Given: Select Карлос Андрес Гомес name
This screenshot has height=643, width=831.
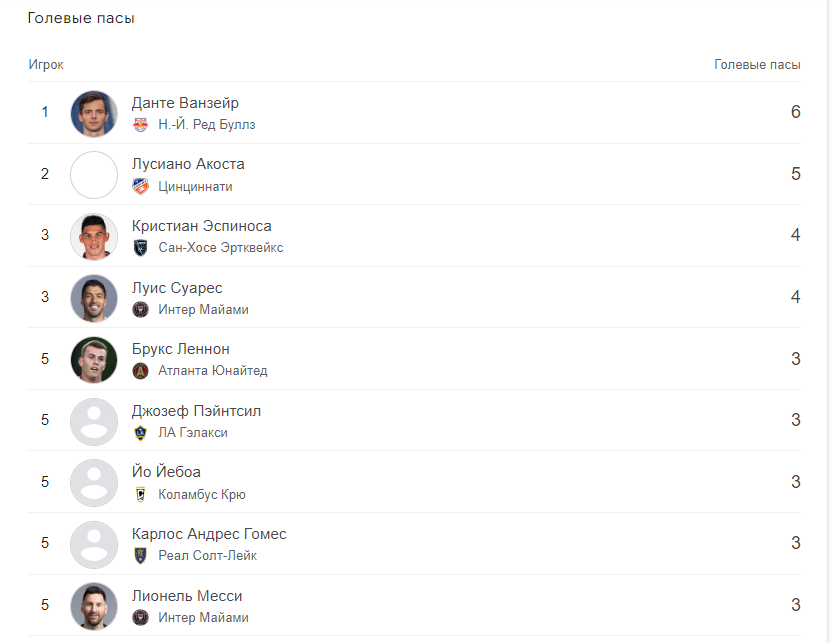Looking at the screenshot, I should [x=209, y=534].
